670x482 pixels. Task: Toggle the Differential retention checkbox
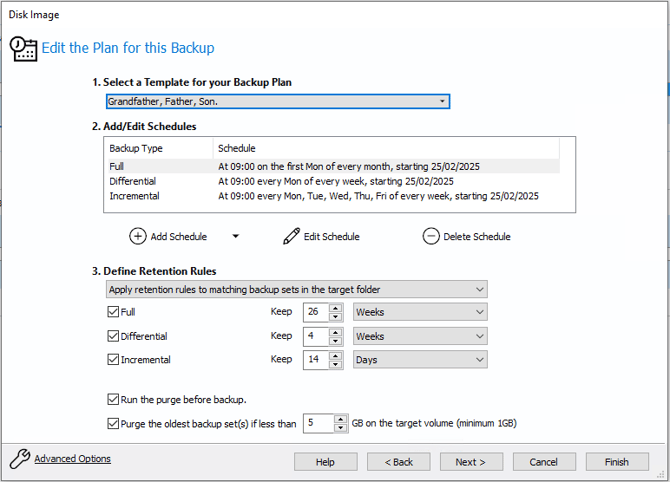pos(112,336)
